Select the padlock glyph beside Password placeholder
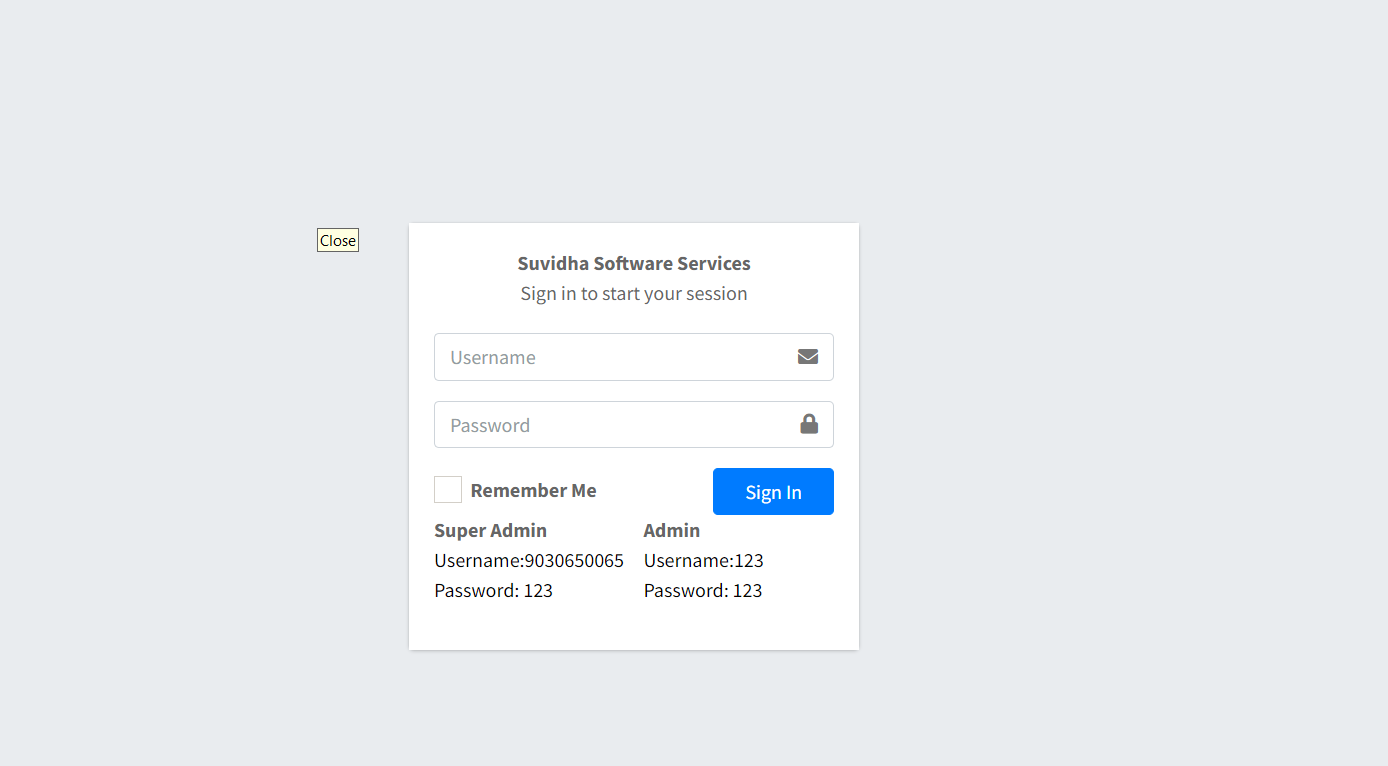 click(808, 424)
